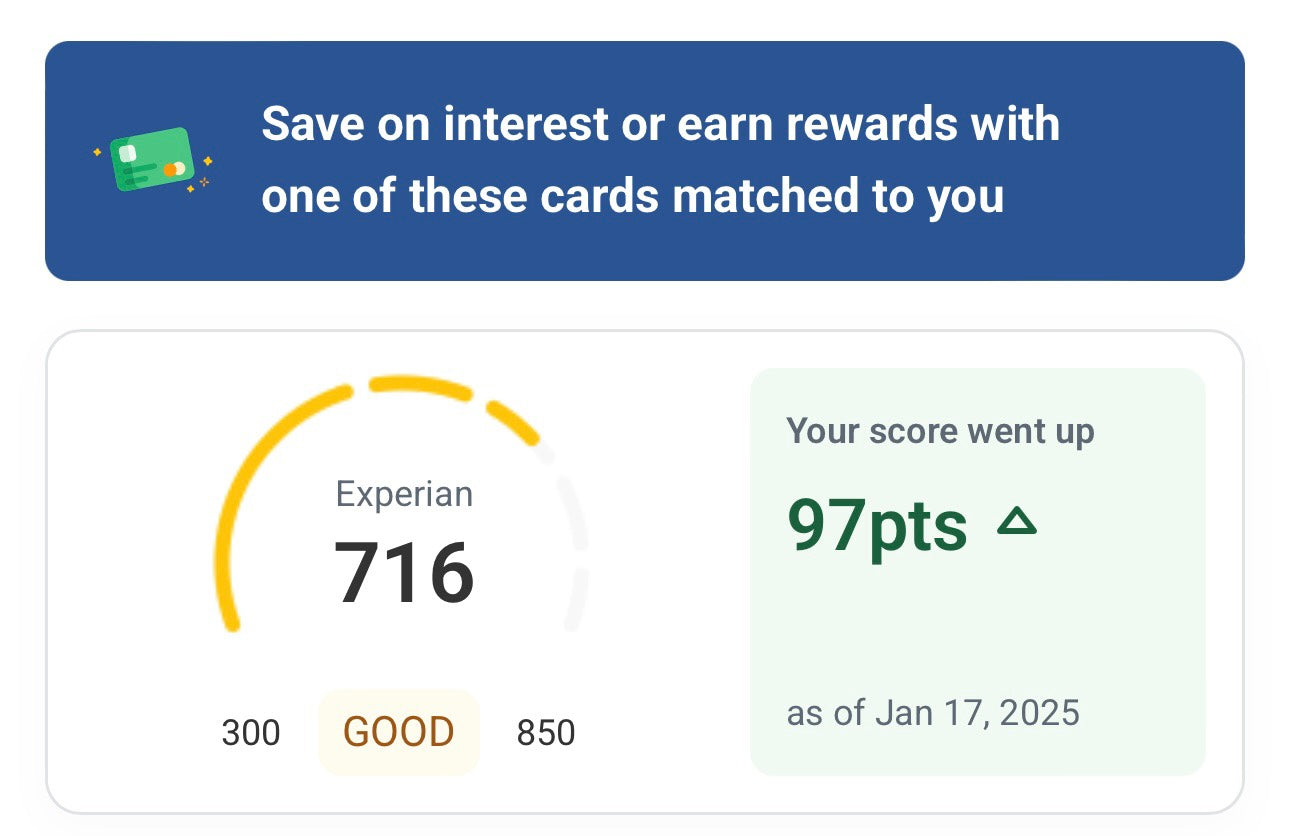Image resolution: width=1290 pixels, height=836 pixels.
Task: Tap "one of these cards matched to you" text
Action: pos(632,196)
